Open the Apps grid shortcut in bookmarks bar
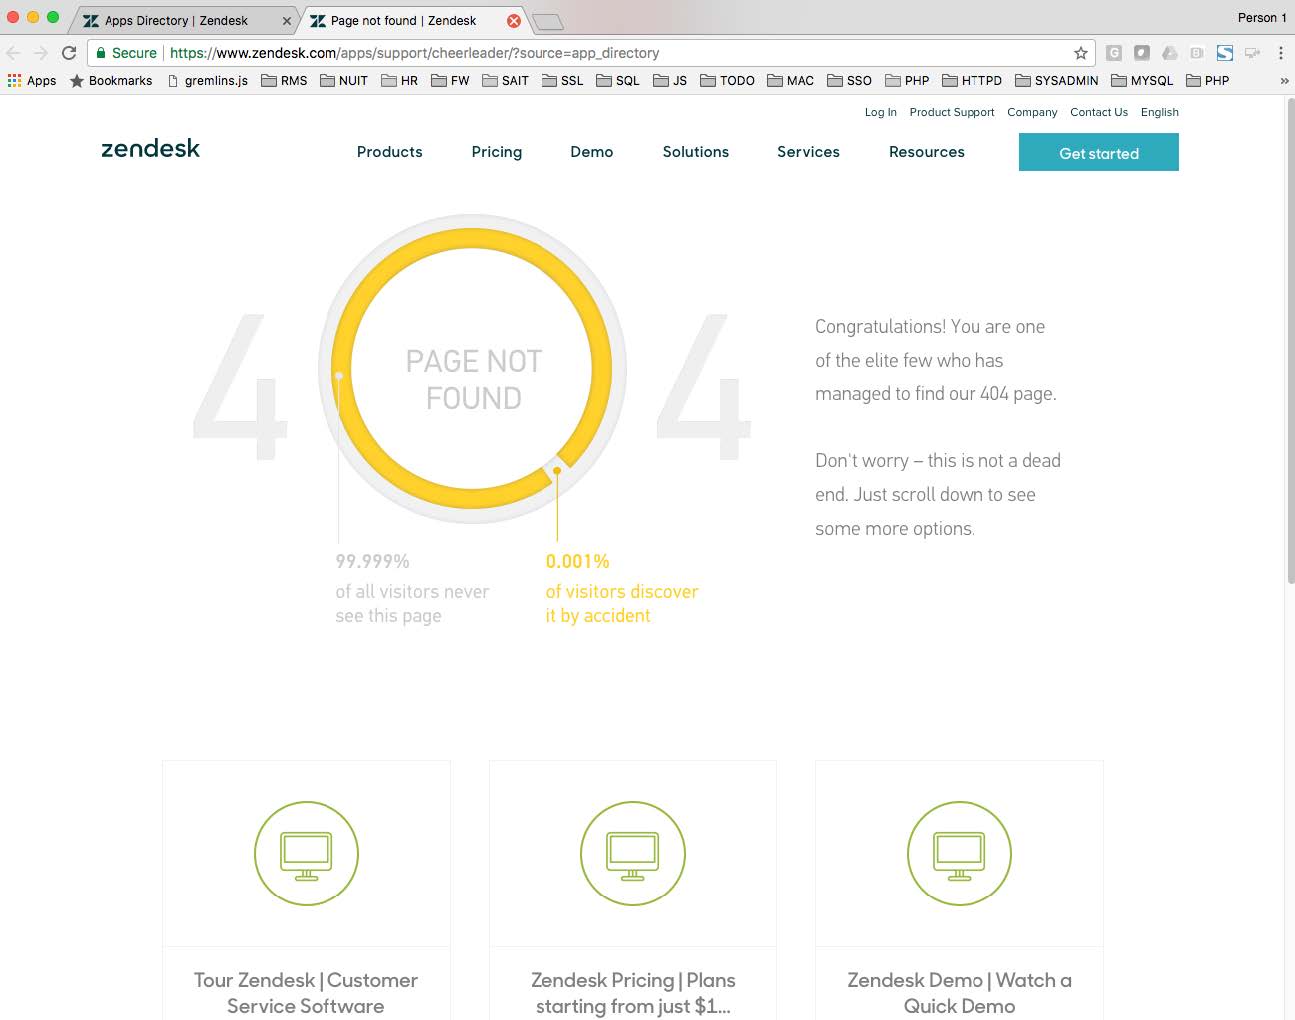Screen dimensions: 1295x1020 pos(32,81)
